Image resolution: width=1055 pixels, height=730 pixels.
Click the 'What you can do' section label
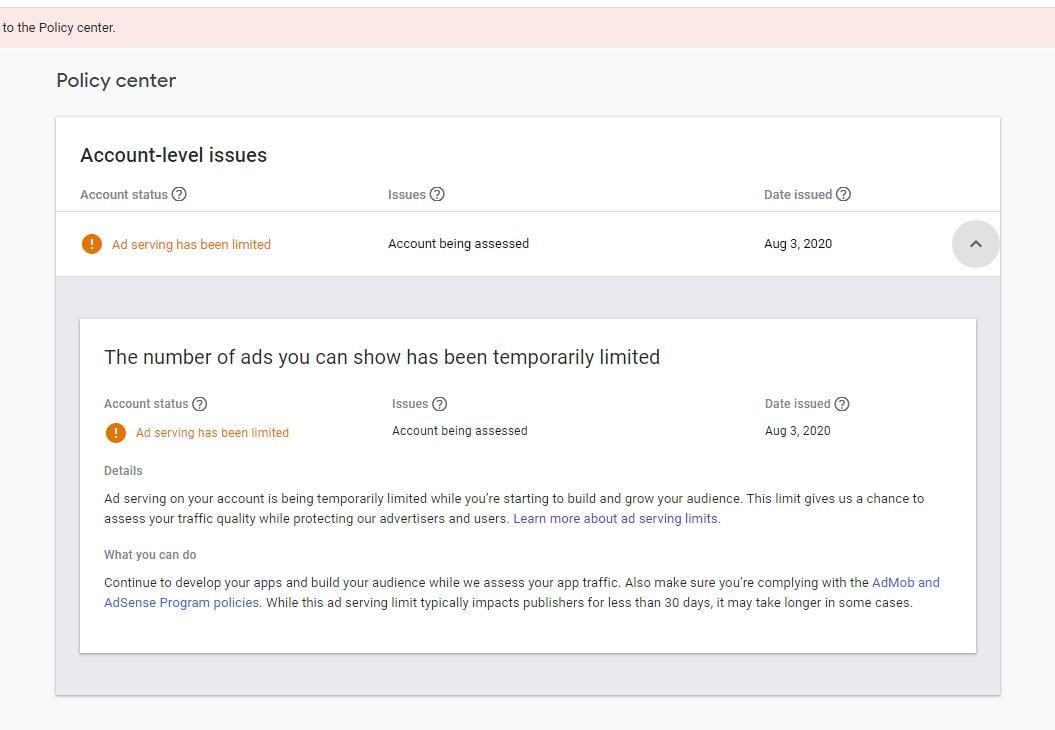(x=150, y=554)
